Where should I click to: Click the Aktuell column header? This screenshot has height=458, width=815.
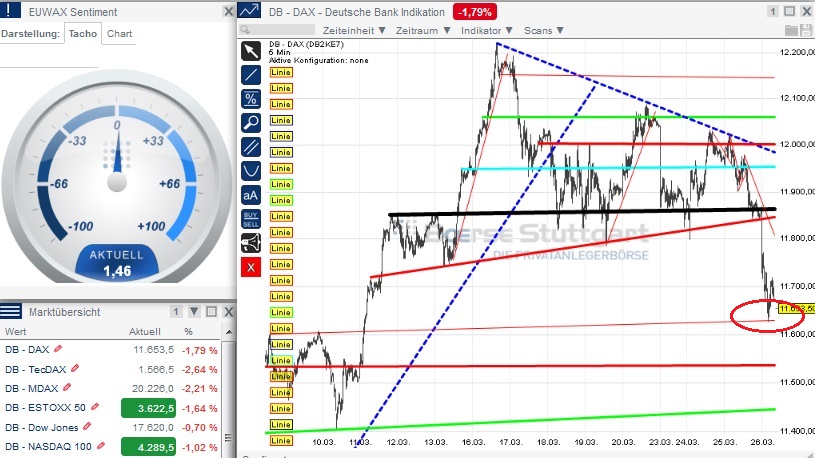144,331
